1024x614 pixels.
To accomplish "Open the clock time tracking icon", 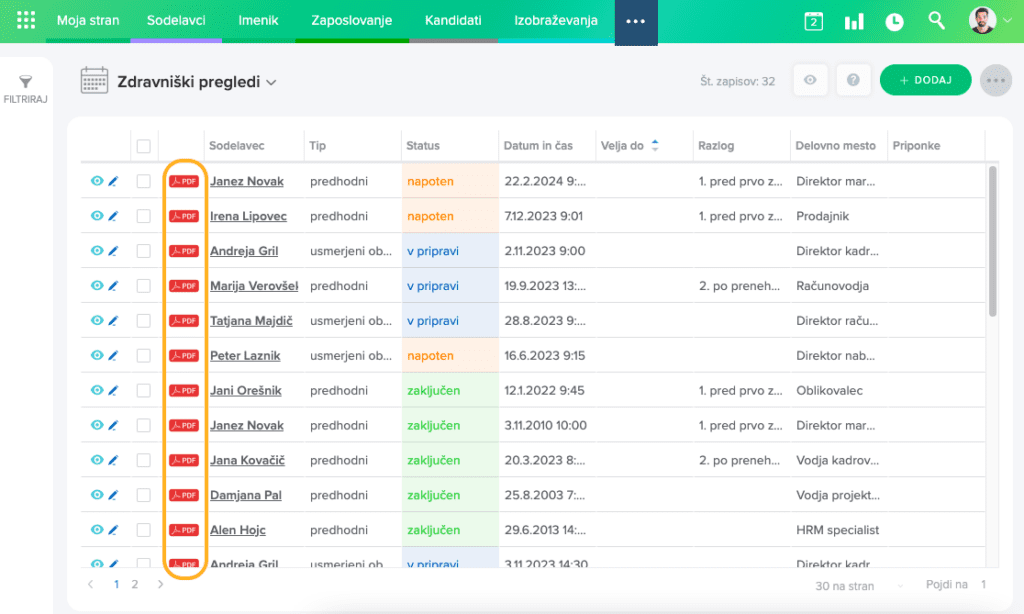I will tap(894, 21).
